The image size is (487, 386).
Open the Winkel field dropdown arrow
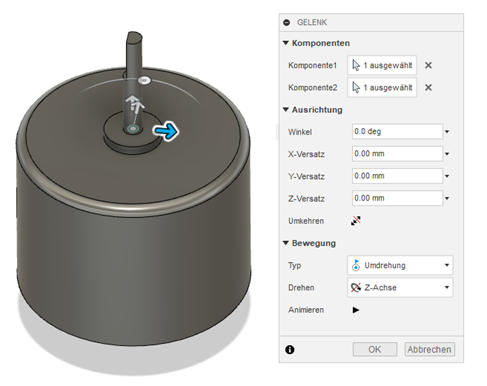(447, 132)
